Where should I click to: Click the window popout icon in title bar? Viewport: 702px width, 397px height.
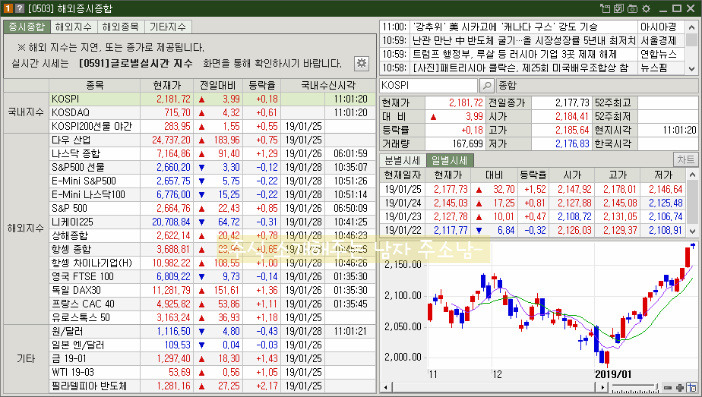click(605, 8)
